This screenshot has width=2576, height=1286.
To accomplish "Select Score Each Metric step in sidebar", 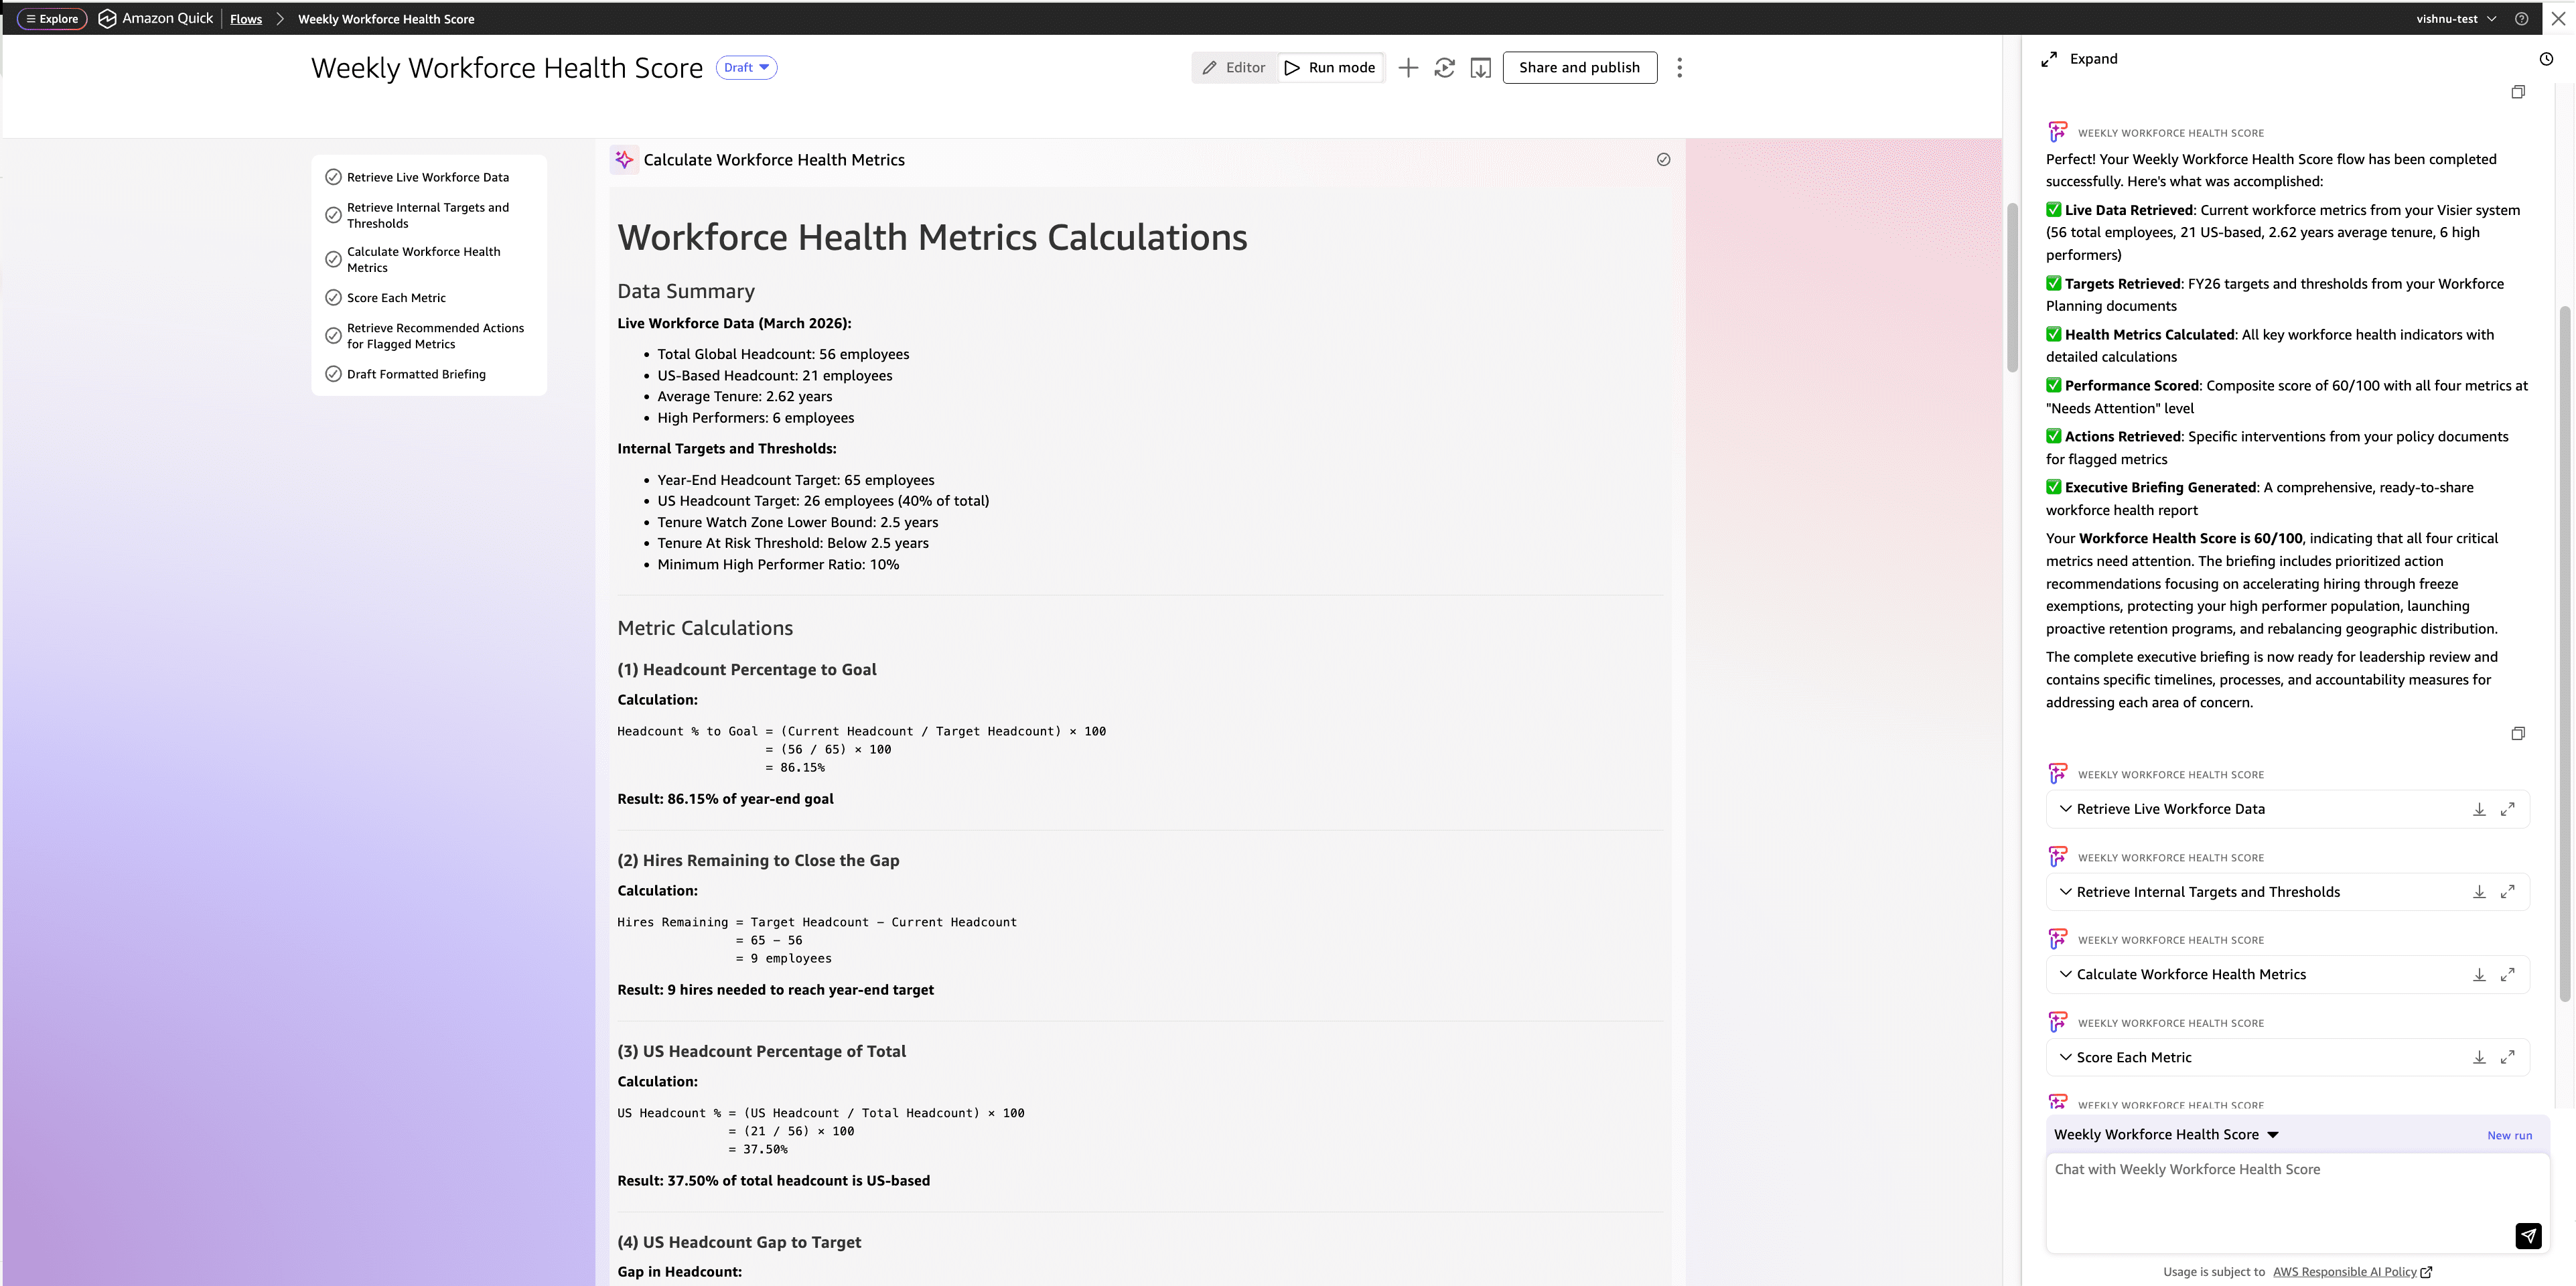I will (x=396, y=298).
